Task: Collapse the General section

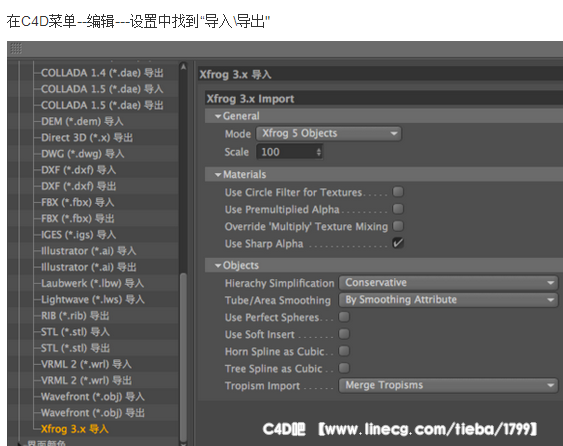Action: click(218, 116)
